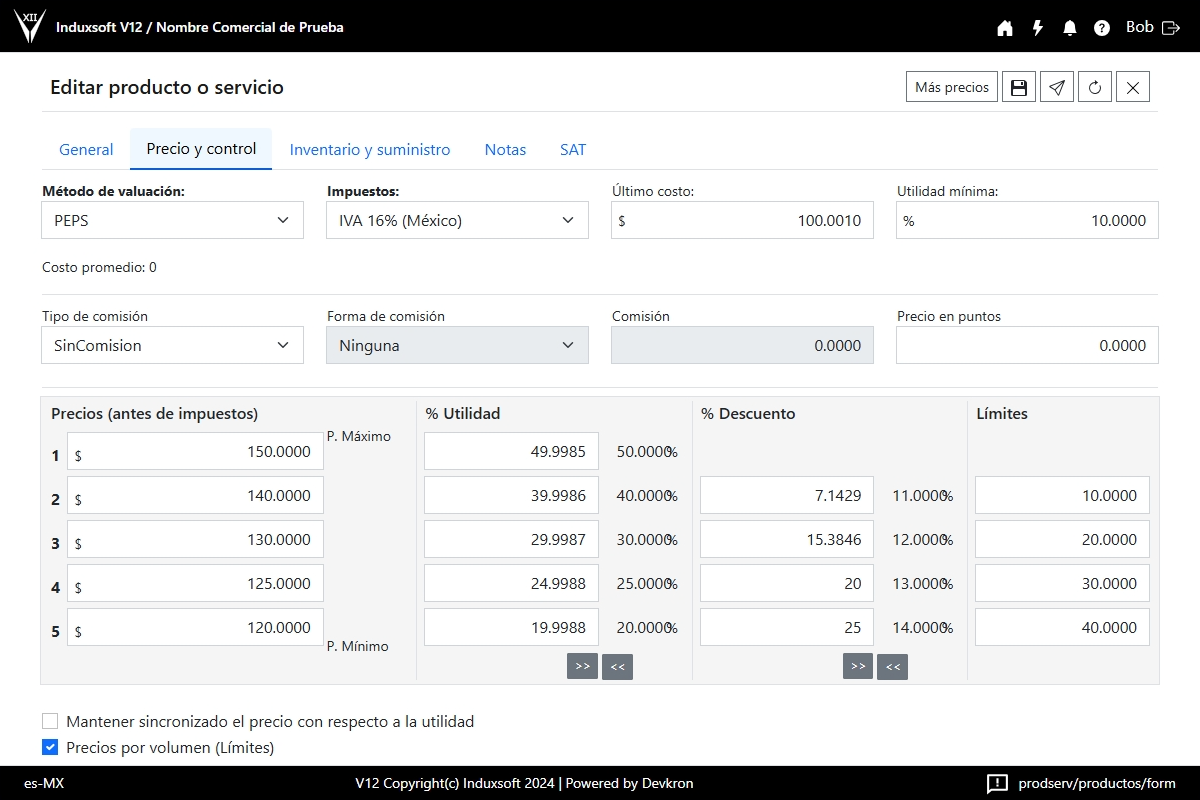1200x800 pixels.
Task: Expand the Impuestos dropdown
Action: click(457, 220)
